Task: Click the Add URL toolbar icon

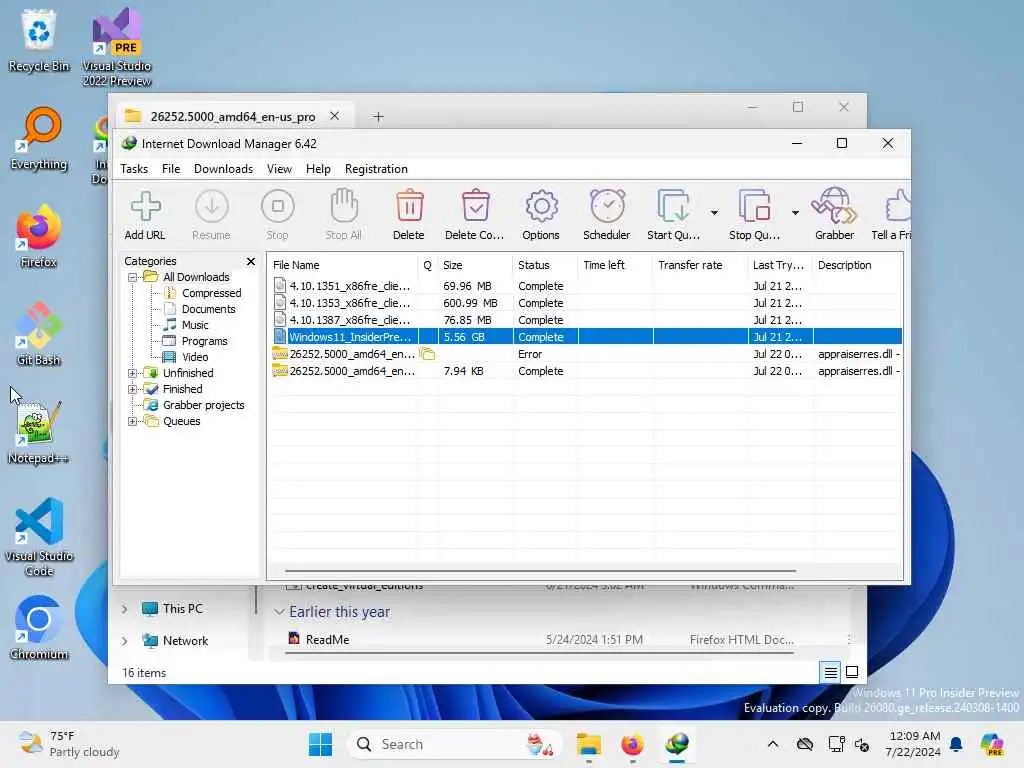Action: pos(145,207)
